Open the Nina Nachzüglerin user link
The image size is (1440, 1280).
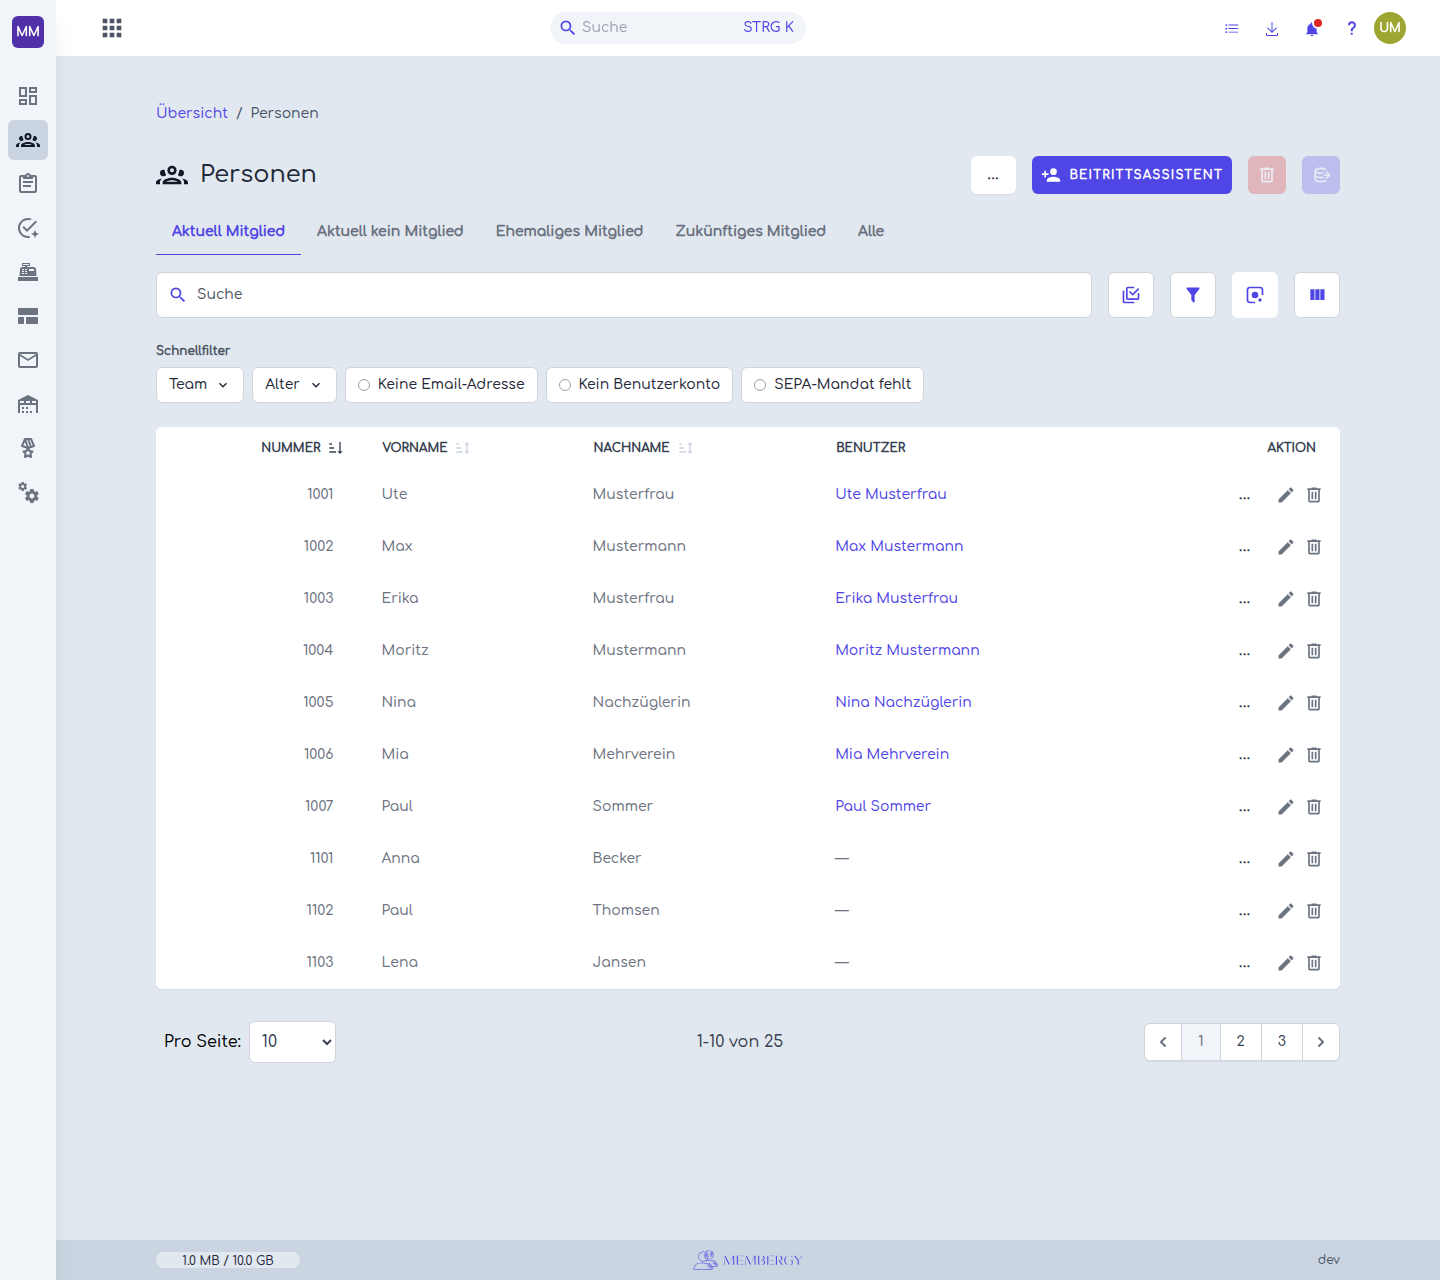[903, 702]
